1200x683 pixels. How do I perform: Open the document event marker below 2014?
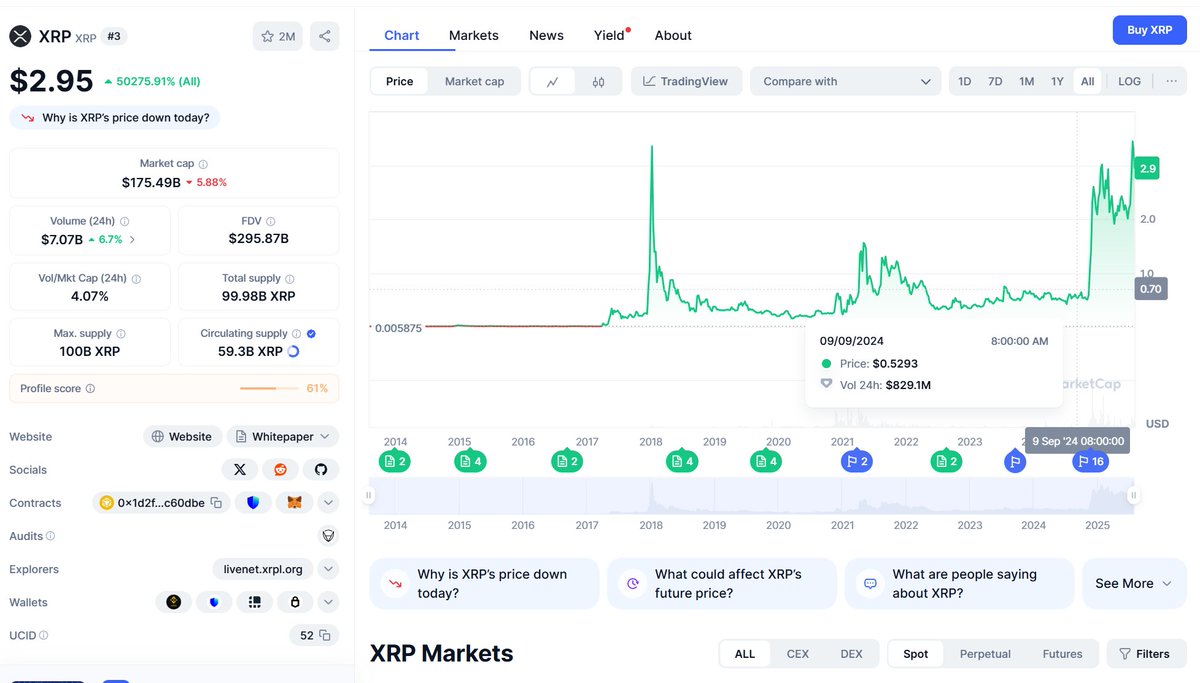point(394,461)
